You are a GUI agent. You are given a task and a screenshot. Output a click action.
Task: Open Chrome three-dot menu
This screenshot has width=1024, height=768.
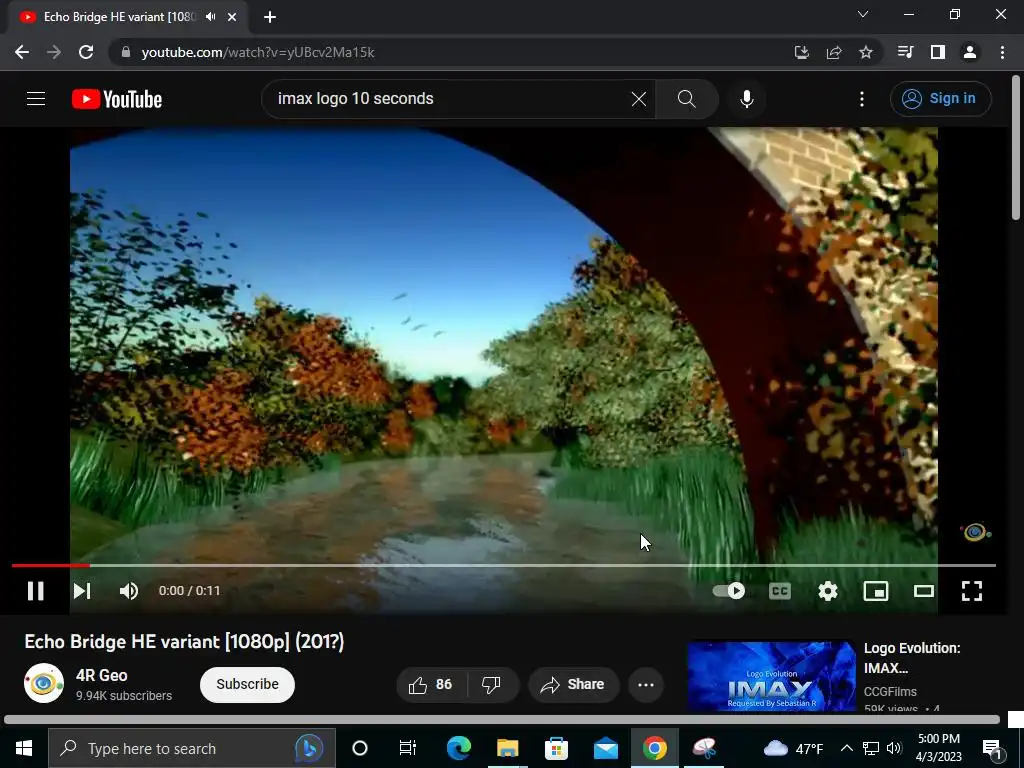point(1002,52)
